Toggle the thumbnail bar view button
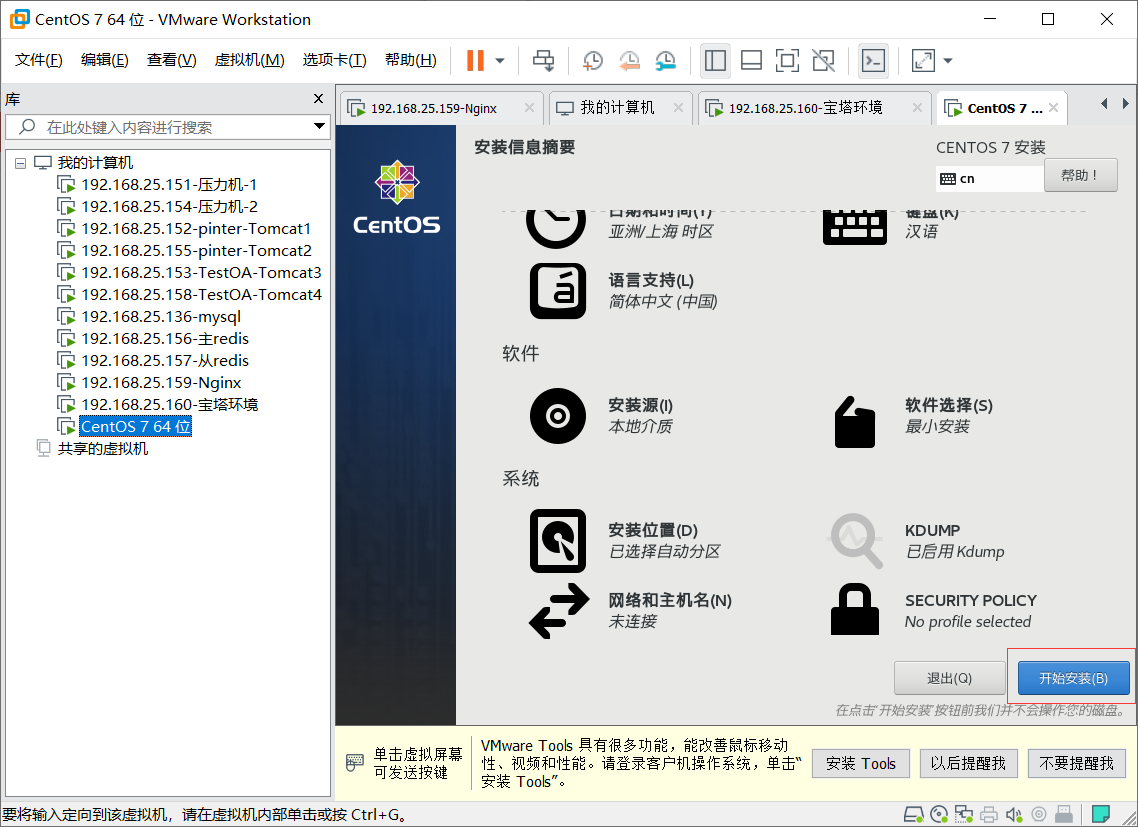 [x=751, y=60]
